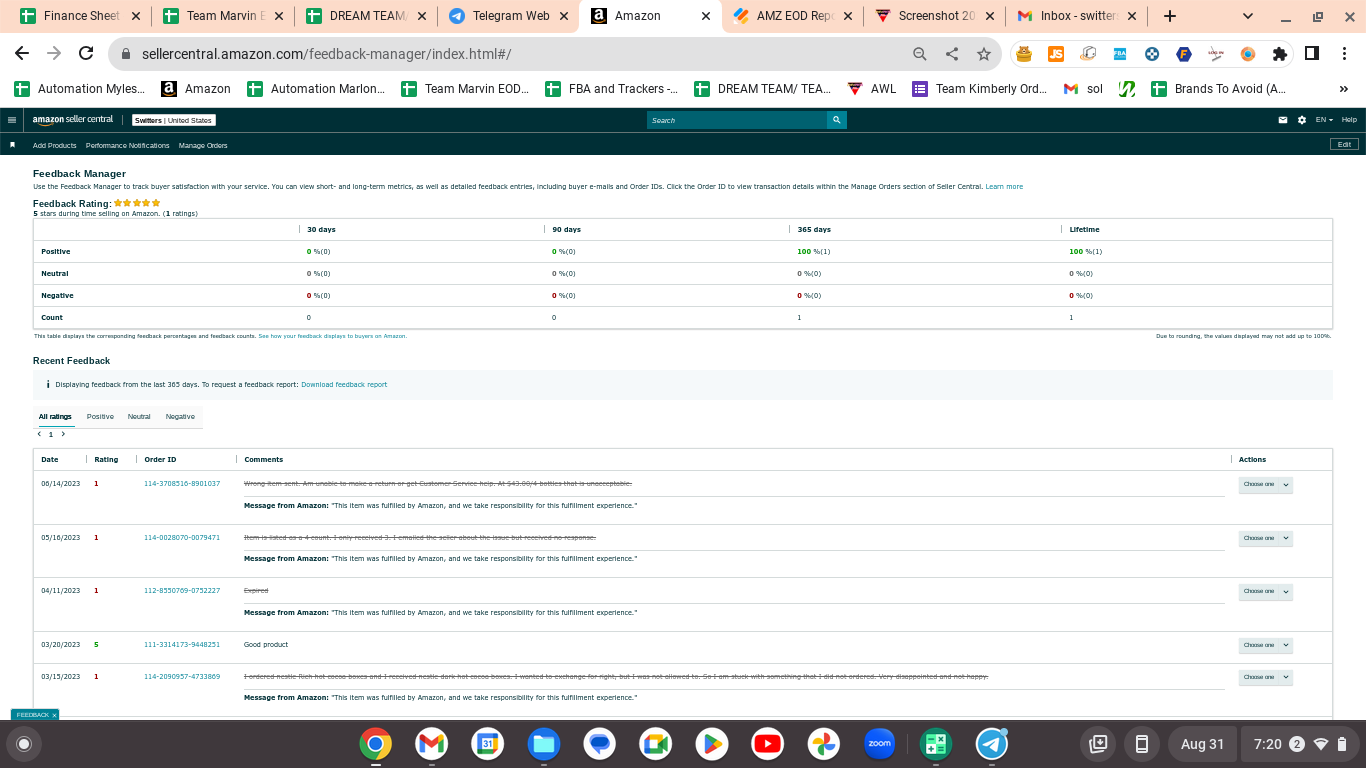Open the ChromeOS launcher button
1366x768 pixels.
[x=24, y=744]
